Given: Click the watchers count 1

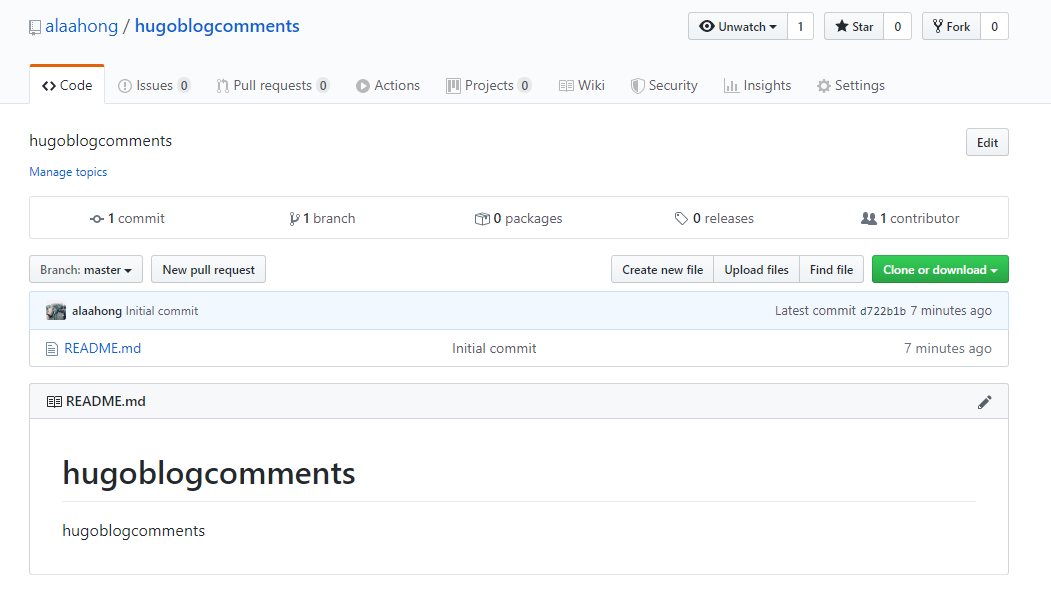Looking at the screenshot, I should pos(800,26).
